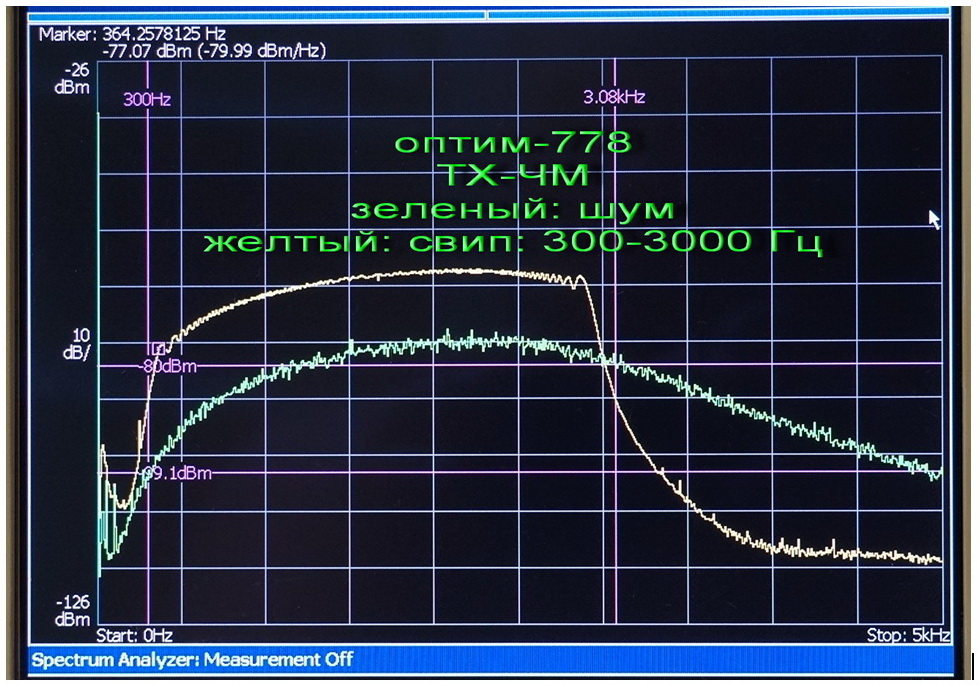979x685 pixels.
Task: Click the -126 dBm bottom level label
Action: tap(72, 611)
